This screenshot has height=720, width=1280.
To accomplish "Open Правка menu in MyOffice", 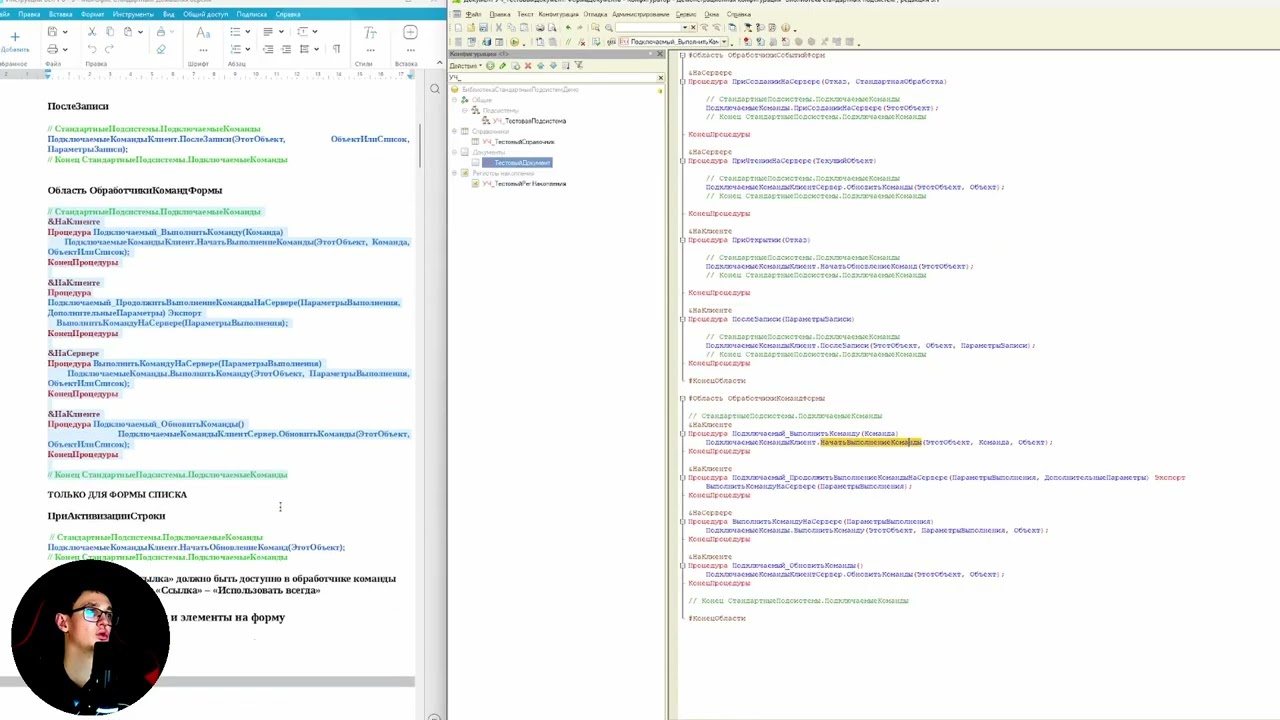I will (29, 14).
